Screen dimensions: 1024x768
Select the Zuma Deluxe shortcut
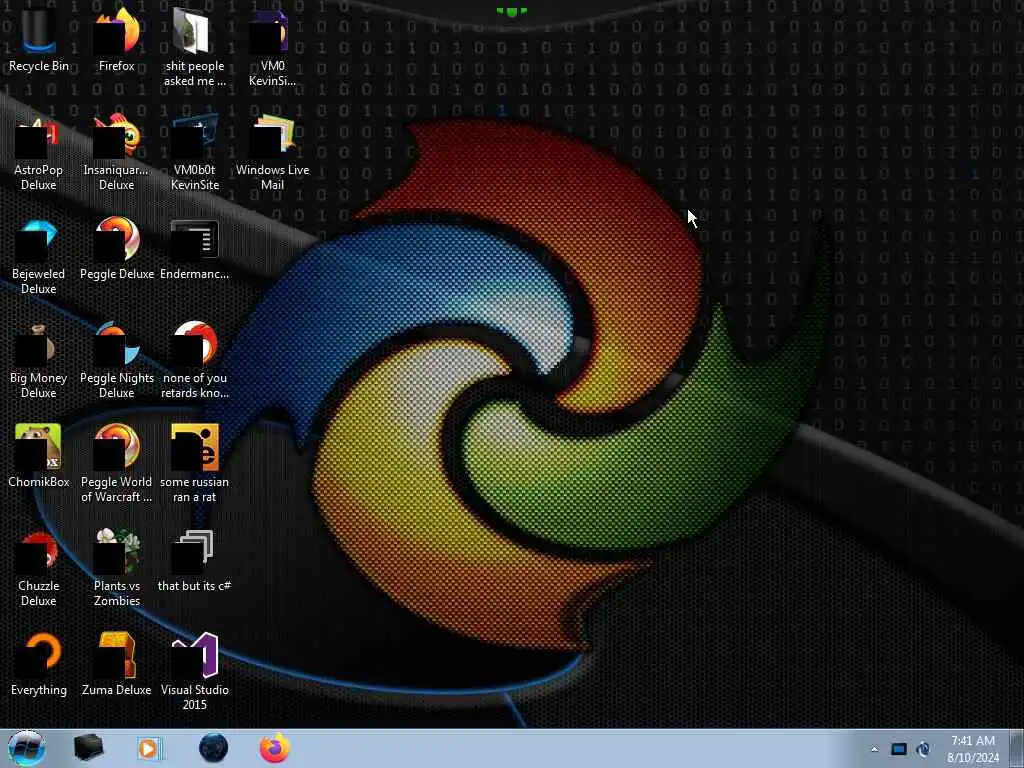click(117, 665)
